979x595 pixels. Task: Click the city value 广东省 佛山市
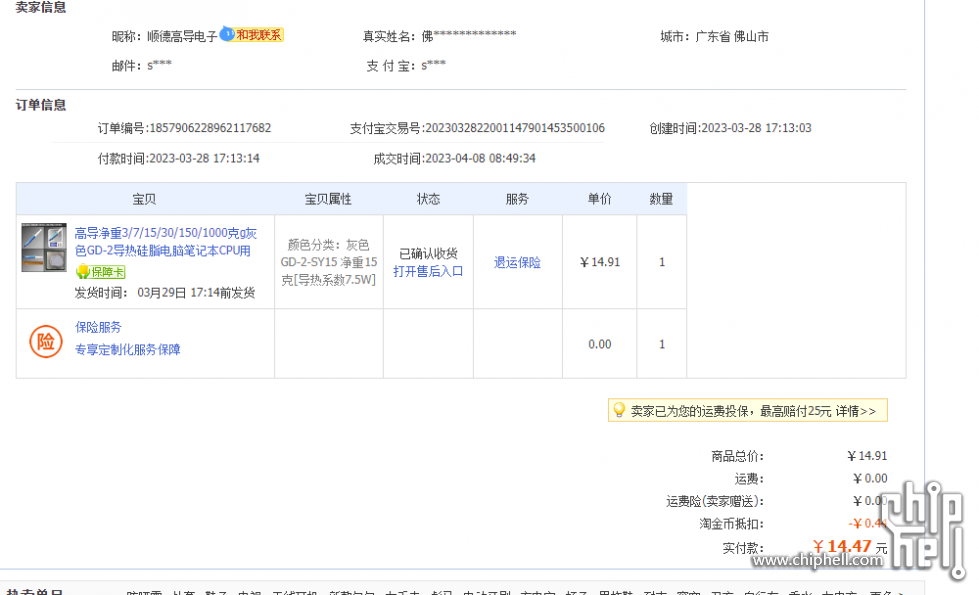pos(732,36)
